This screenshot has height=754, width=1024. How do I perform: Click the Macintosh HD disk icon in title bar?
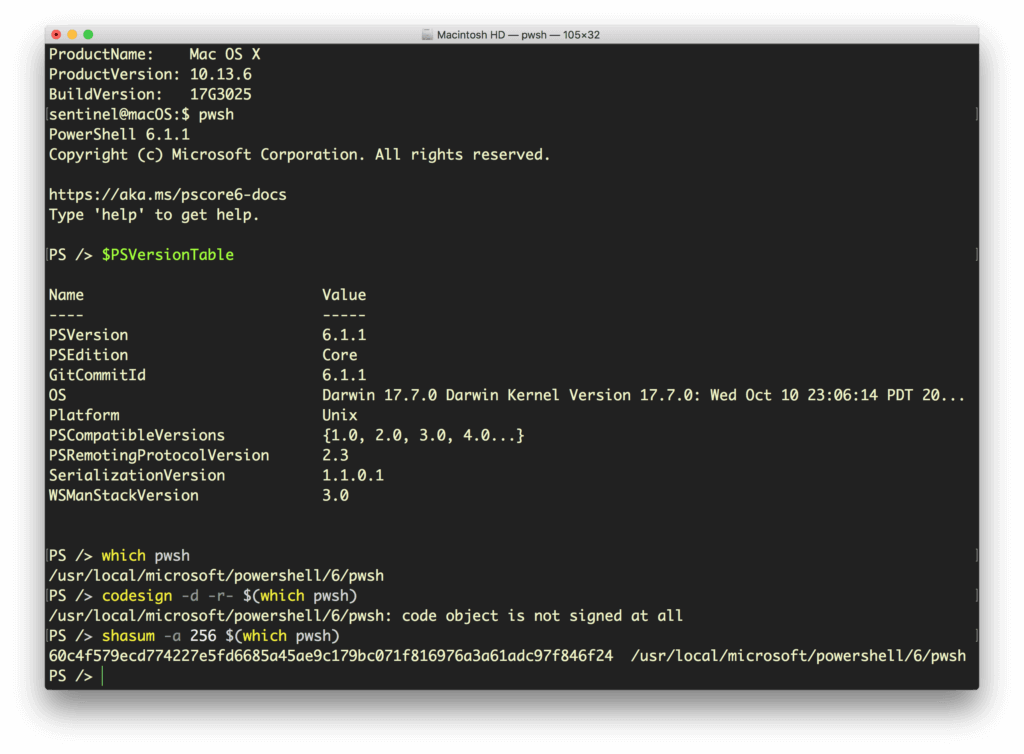pyautogui.click(x=428, y=35)
